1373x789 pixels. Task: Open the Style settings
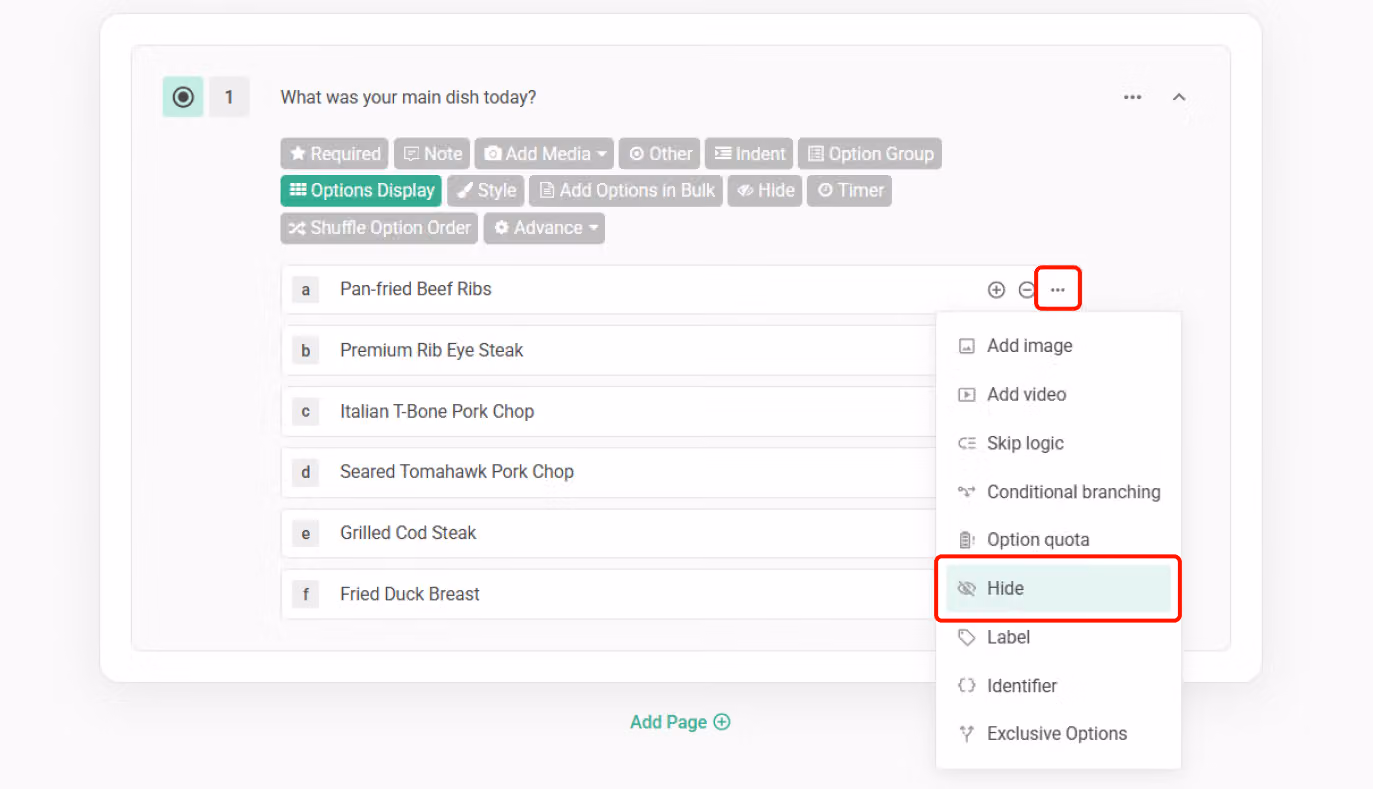point(486,191)
